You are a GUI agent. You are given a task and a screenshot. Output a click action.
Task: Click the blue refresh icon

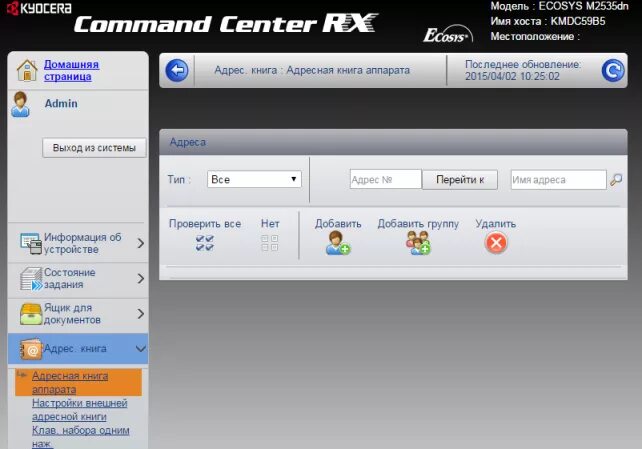point(613,70)
